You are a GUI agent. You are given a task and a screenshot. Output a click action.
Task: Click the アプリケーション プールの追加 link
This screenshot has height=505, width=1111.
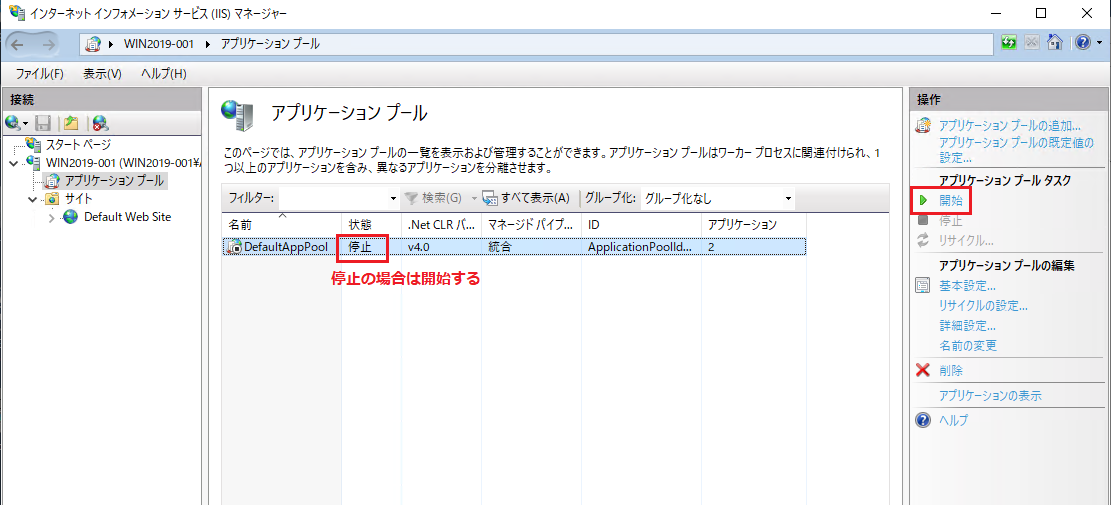click(x=1010, y=126)
